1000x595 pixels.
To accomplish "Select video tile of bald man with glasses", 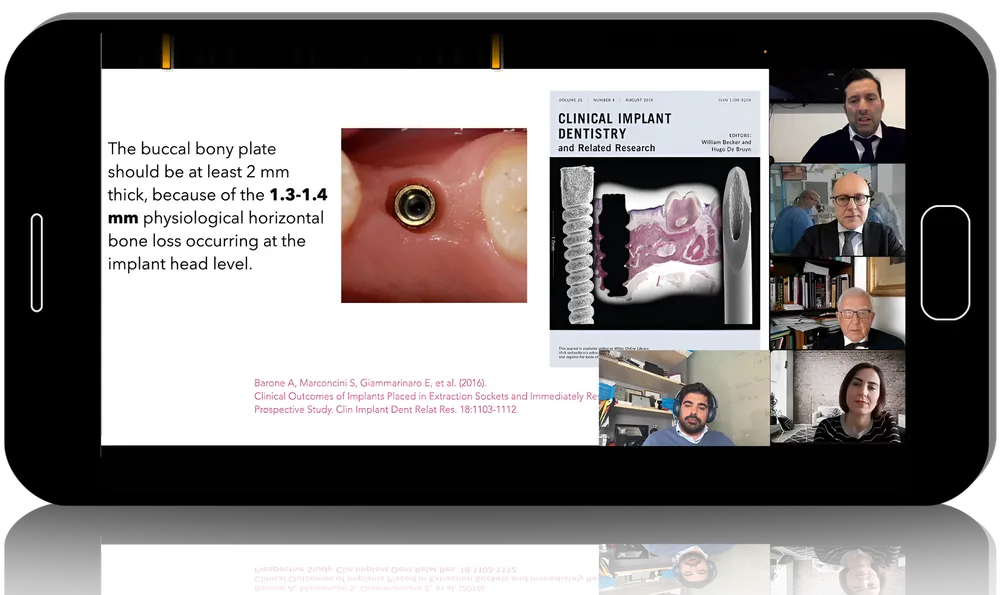I will tap(837, 210).
